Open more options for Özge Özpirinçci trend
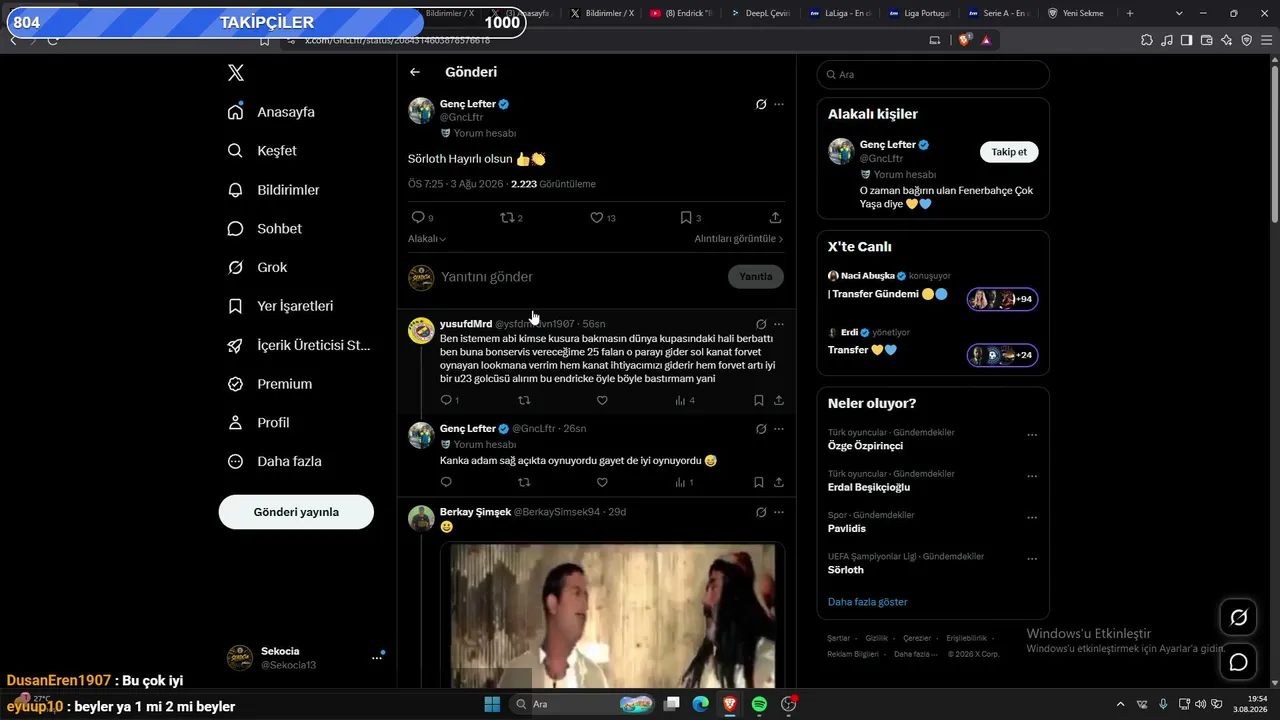This screenshot has height=720, width=1280. (1032, 436)
